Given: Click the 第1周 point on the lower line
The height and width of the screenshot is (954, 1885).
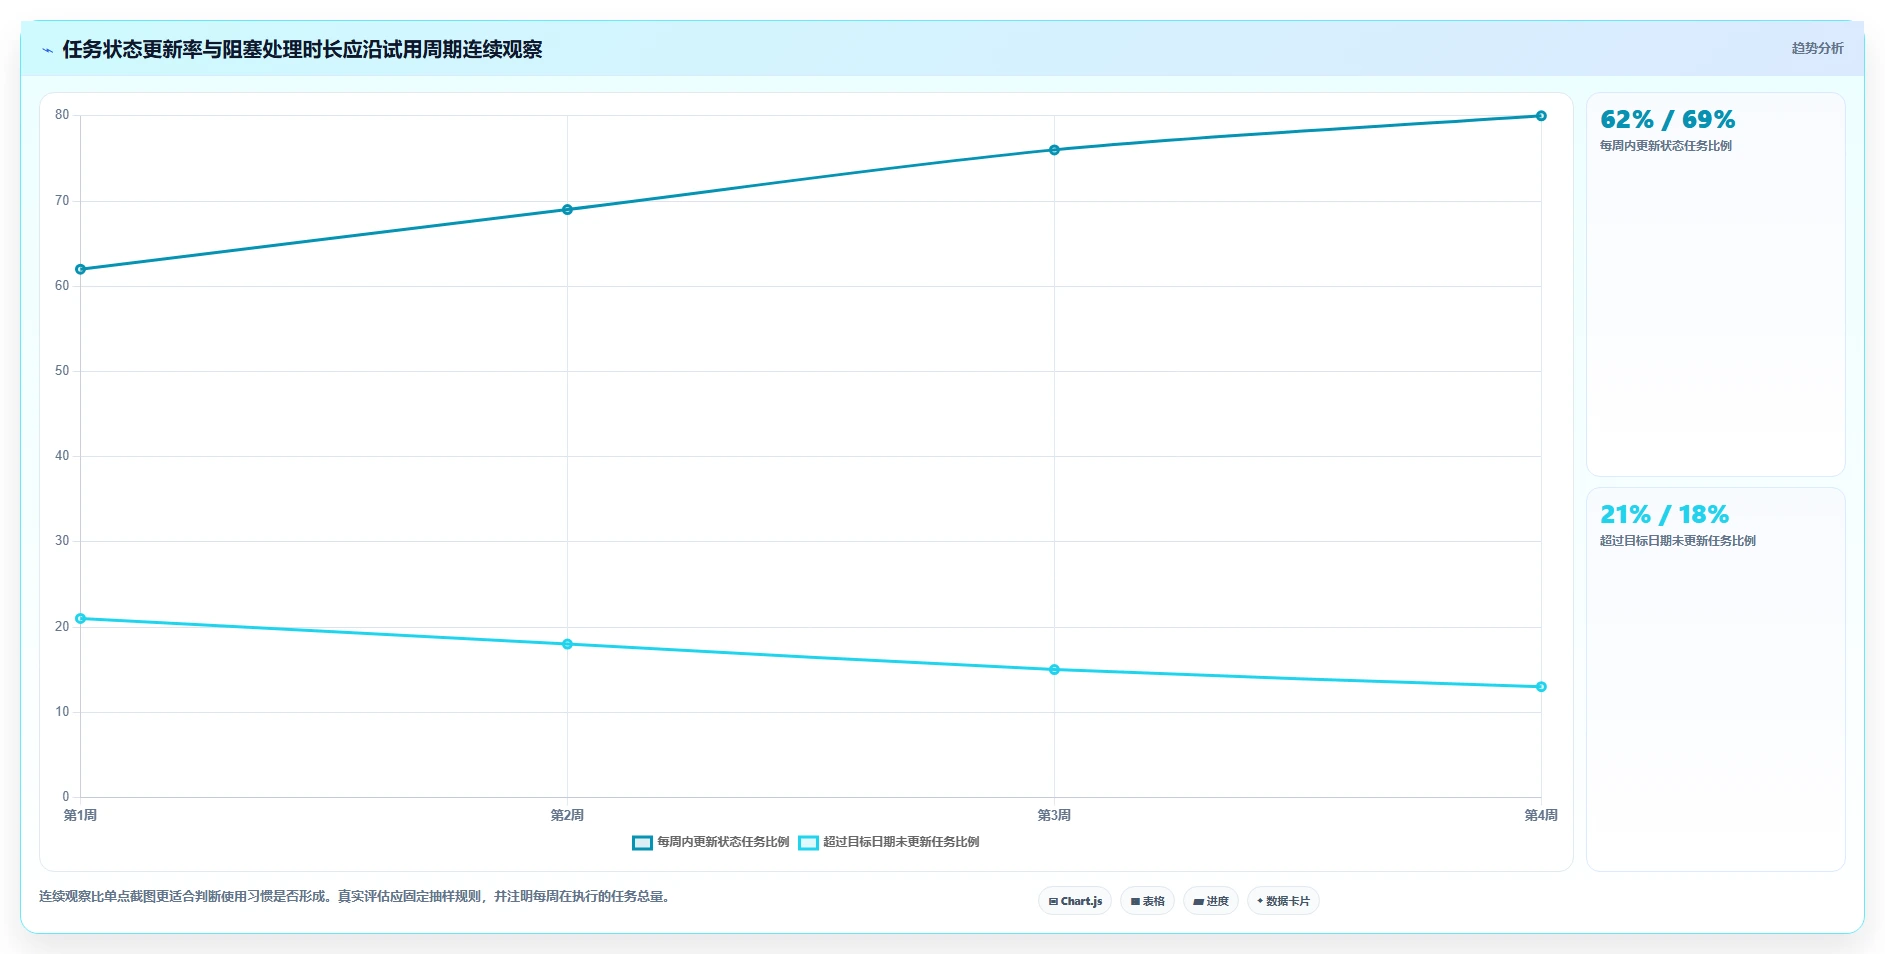Looking at the screenshot, I should click(x=81, y=619).
